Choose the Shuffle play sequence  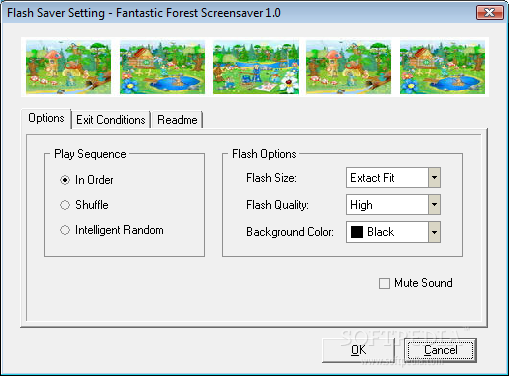(65, 205)
